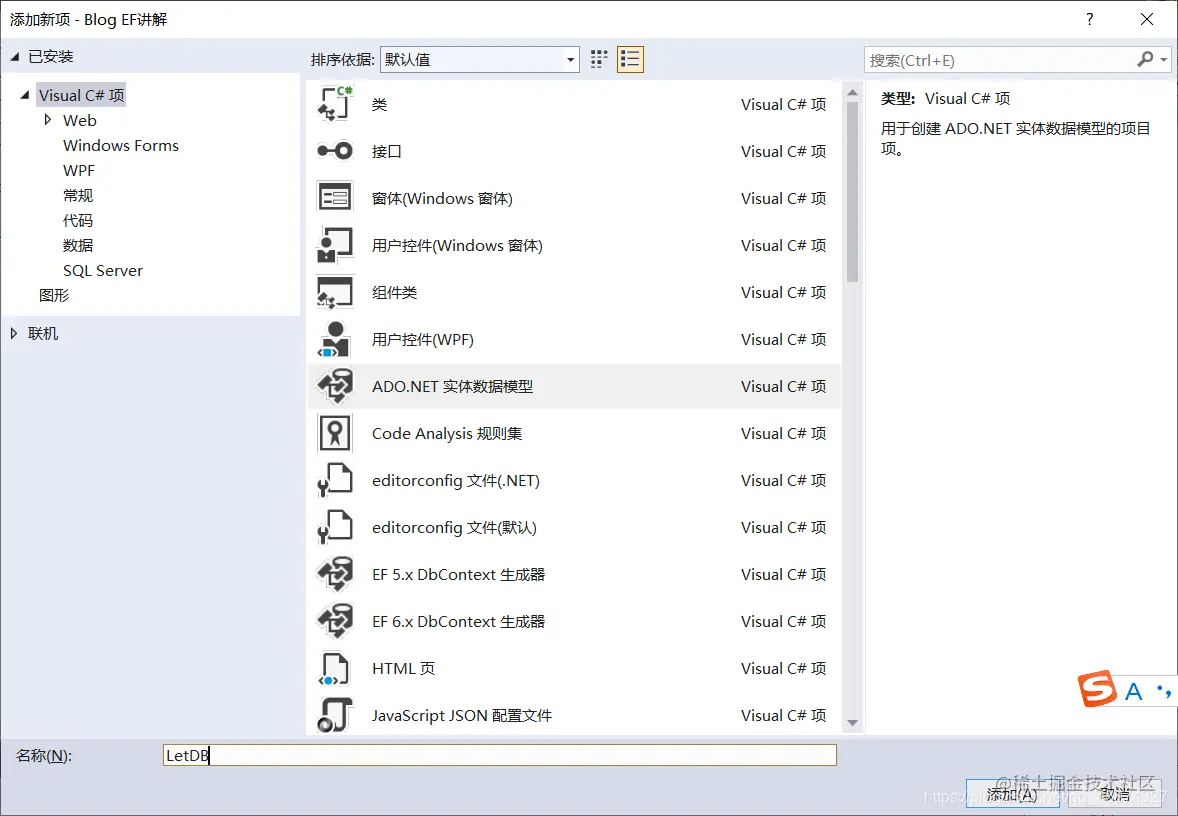Select the WPF category
The image size is (1178, 816).
(x=79, y=171)
